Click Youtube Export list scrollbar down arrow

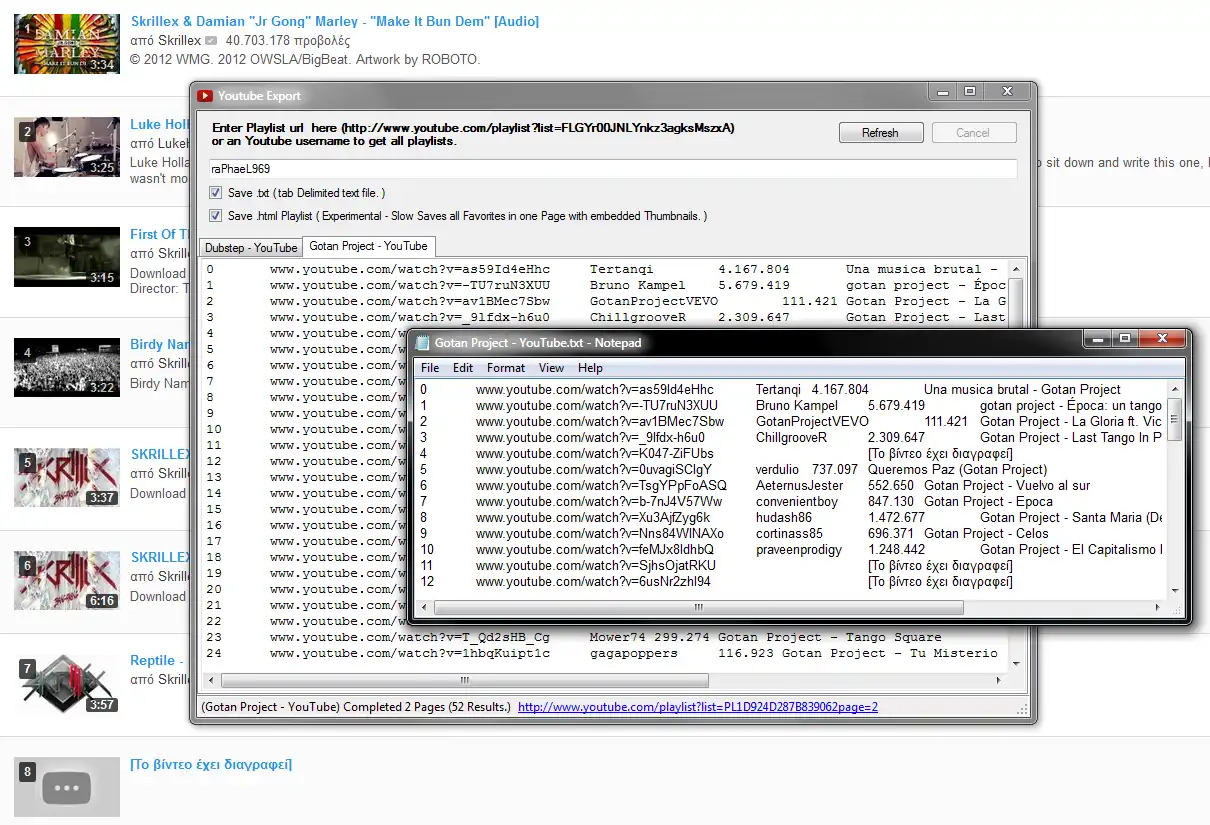[x=1016, y=663]
